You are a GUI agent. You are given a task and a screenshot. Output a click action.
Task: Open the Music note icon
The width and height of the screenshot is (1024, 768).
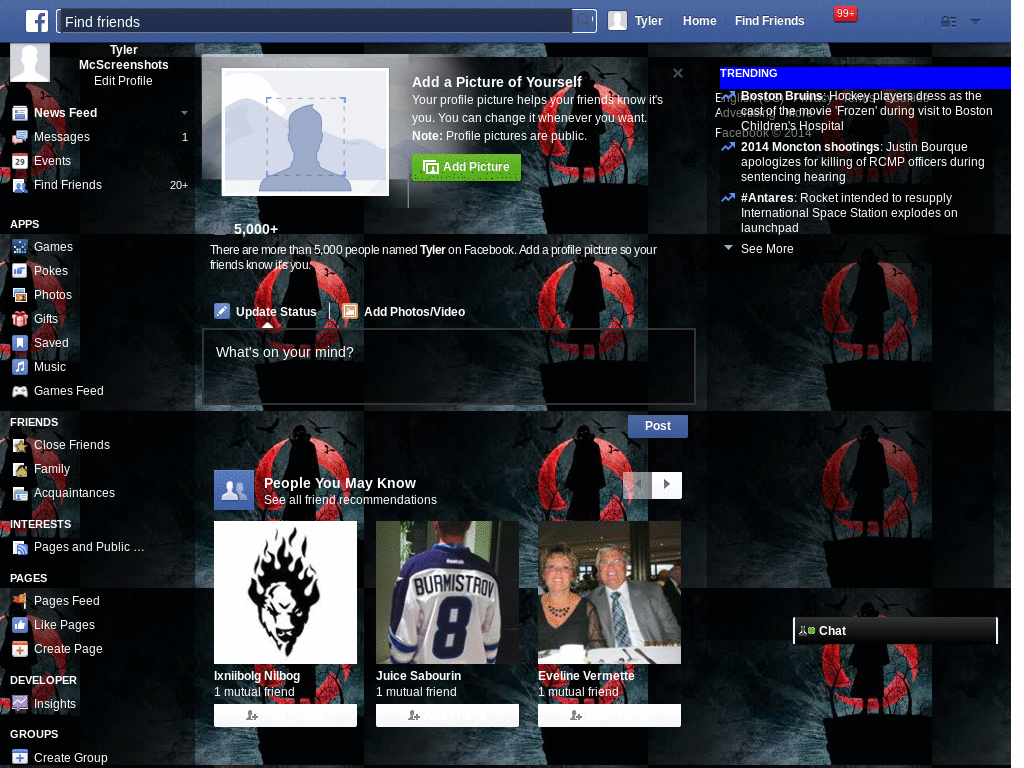pyautogui.click(x=20, y=367)
